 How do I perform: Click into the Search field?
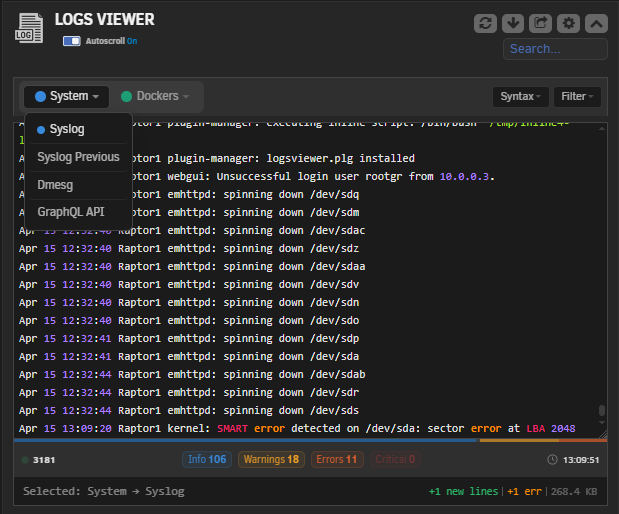coord(555,49)
